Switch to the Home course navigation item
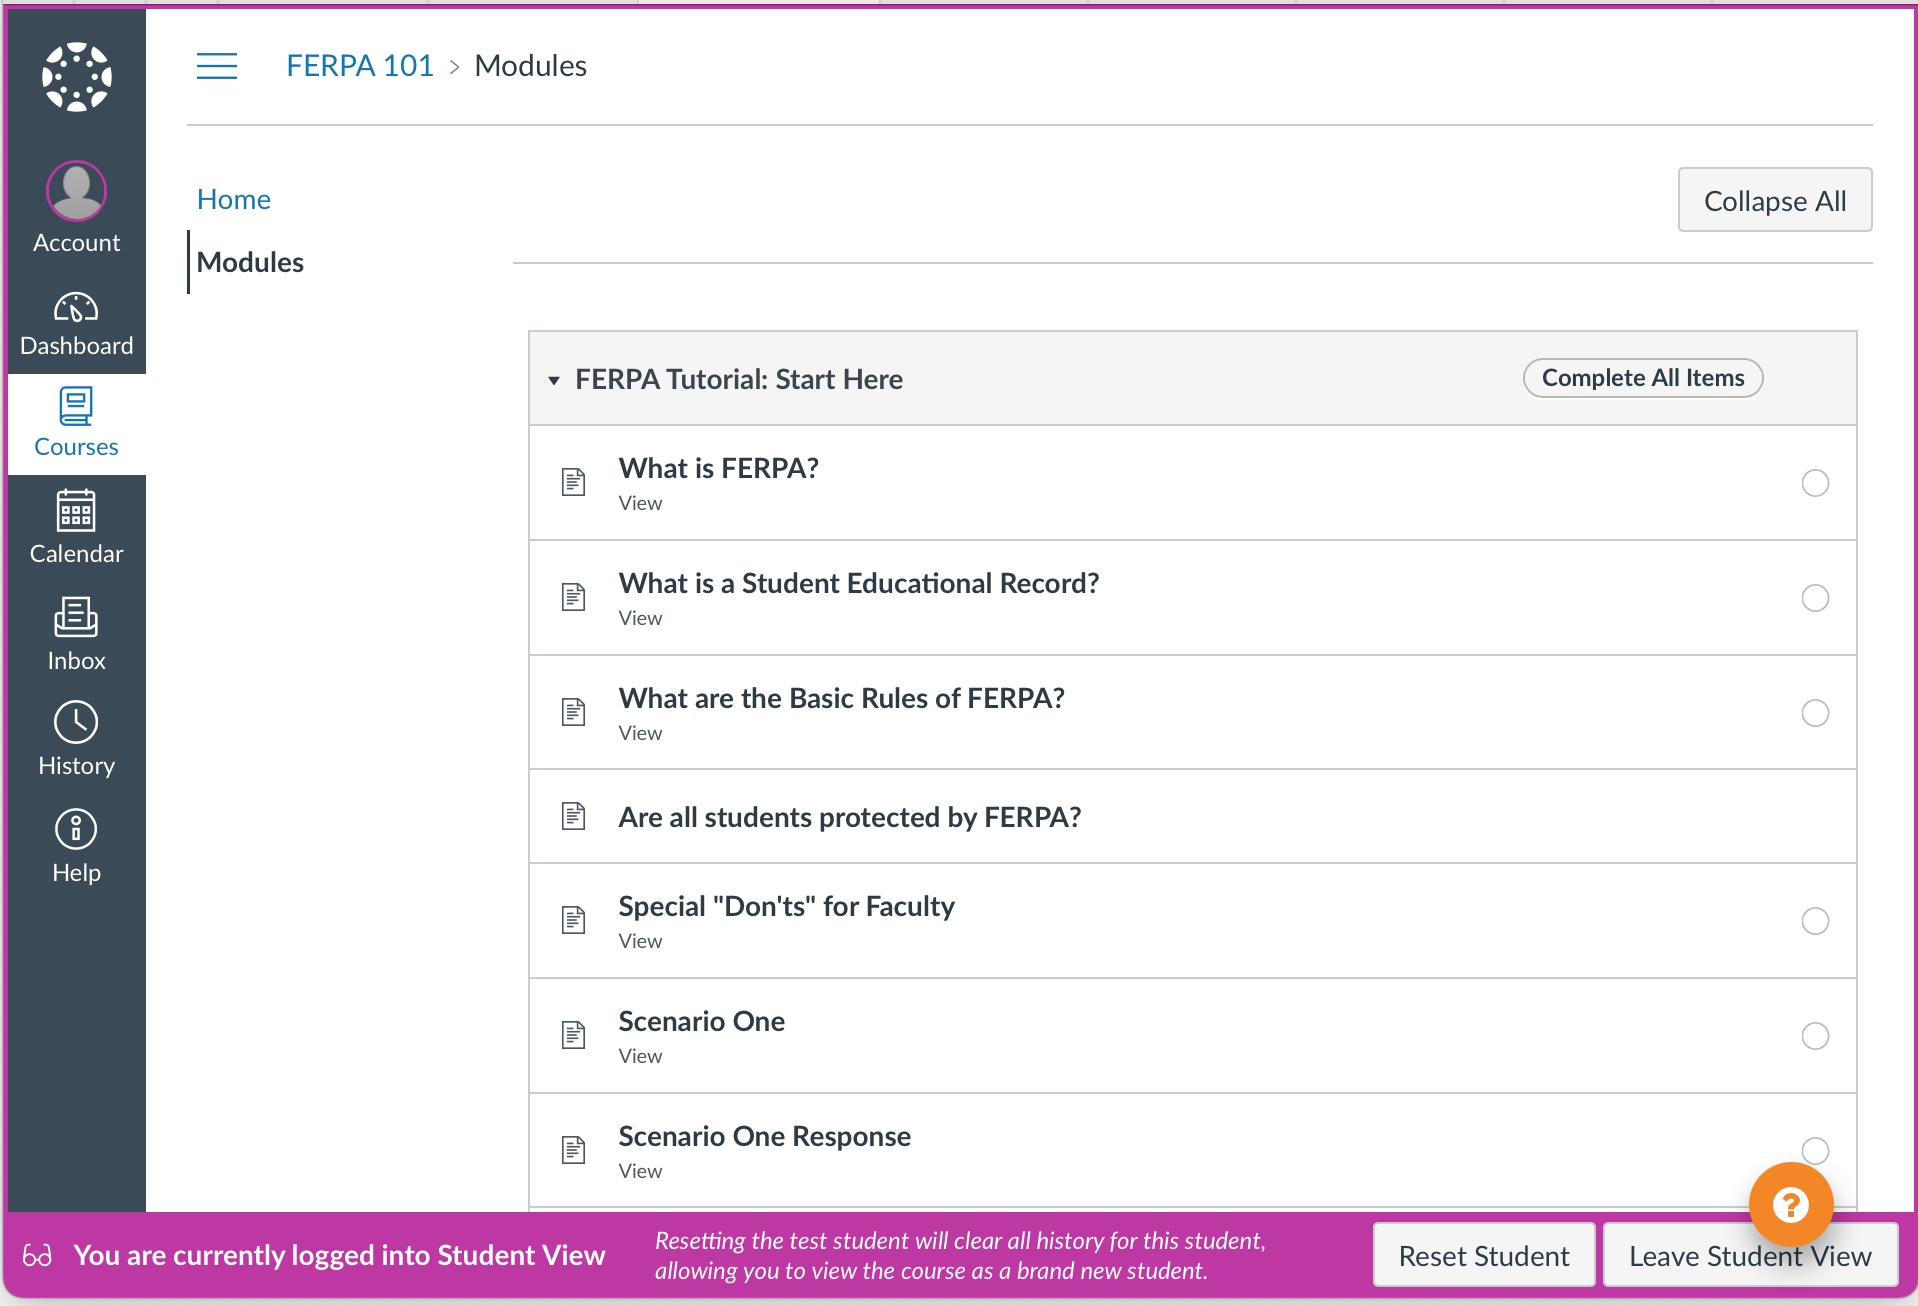The width and height of the screenshot is (1918, 1306). pyautogui.click(x=234, y=199)
